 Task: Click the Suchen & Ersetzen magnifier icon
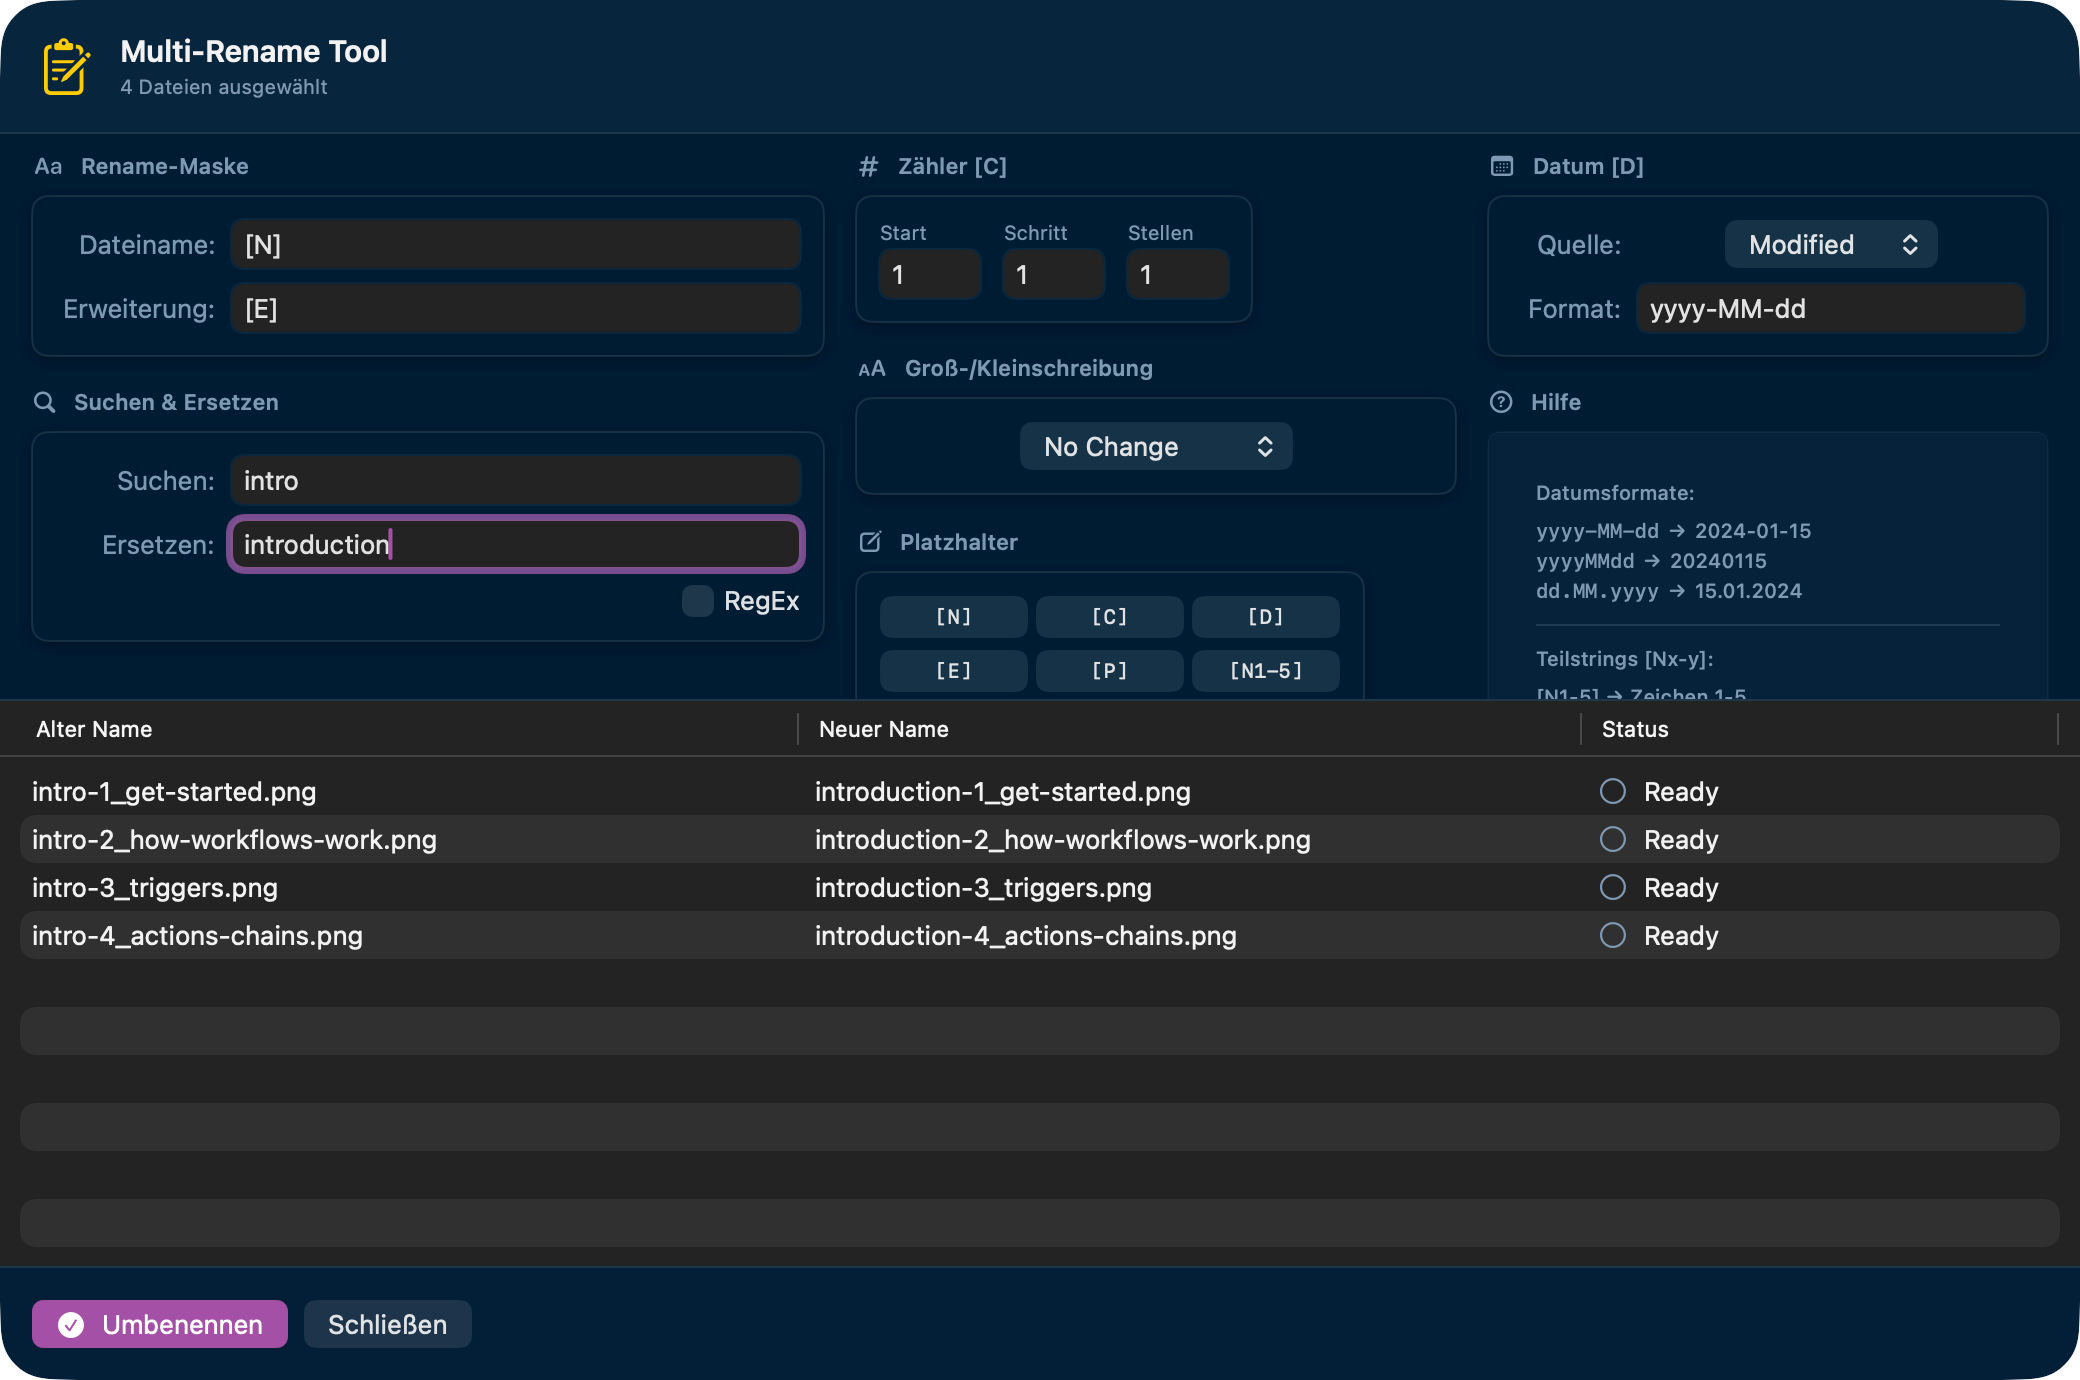tap(45, 402)
